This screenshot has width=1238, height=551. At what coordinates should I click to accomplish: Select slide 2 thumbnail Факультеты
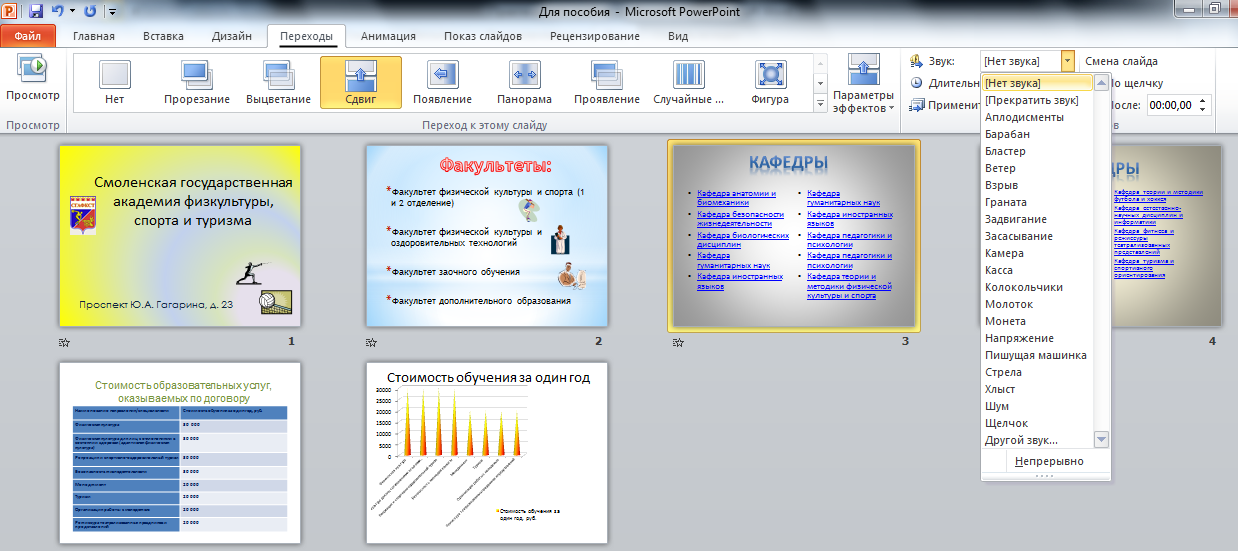tap(487, 235)
